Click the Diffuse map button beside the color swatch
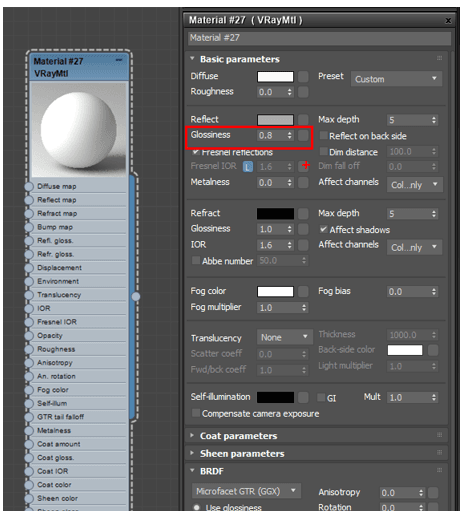 pyautogui.click(x=303, y=76)
